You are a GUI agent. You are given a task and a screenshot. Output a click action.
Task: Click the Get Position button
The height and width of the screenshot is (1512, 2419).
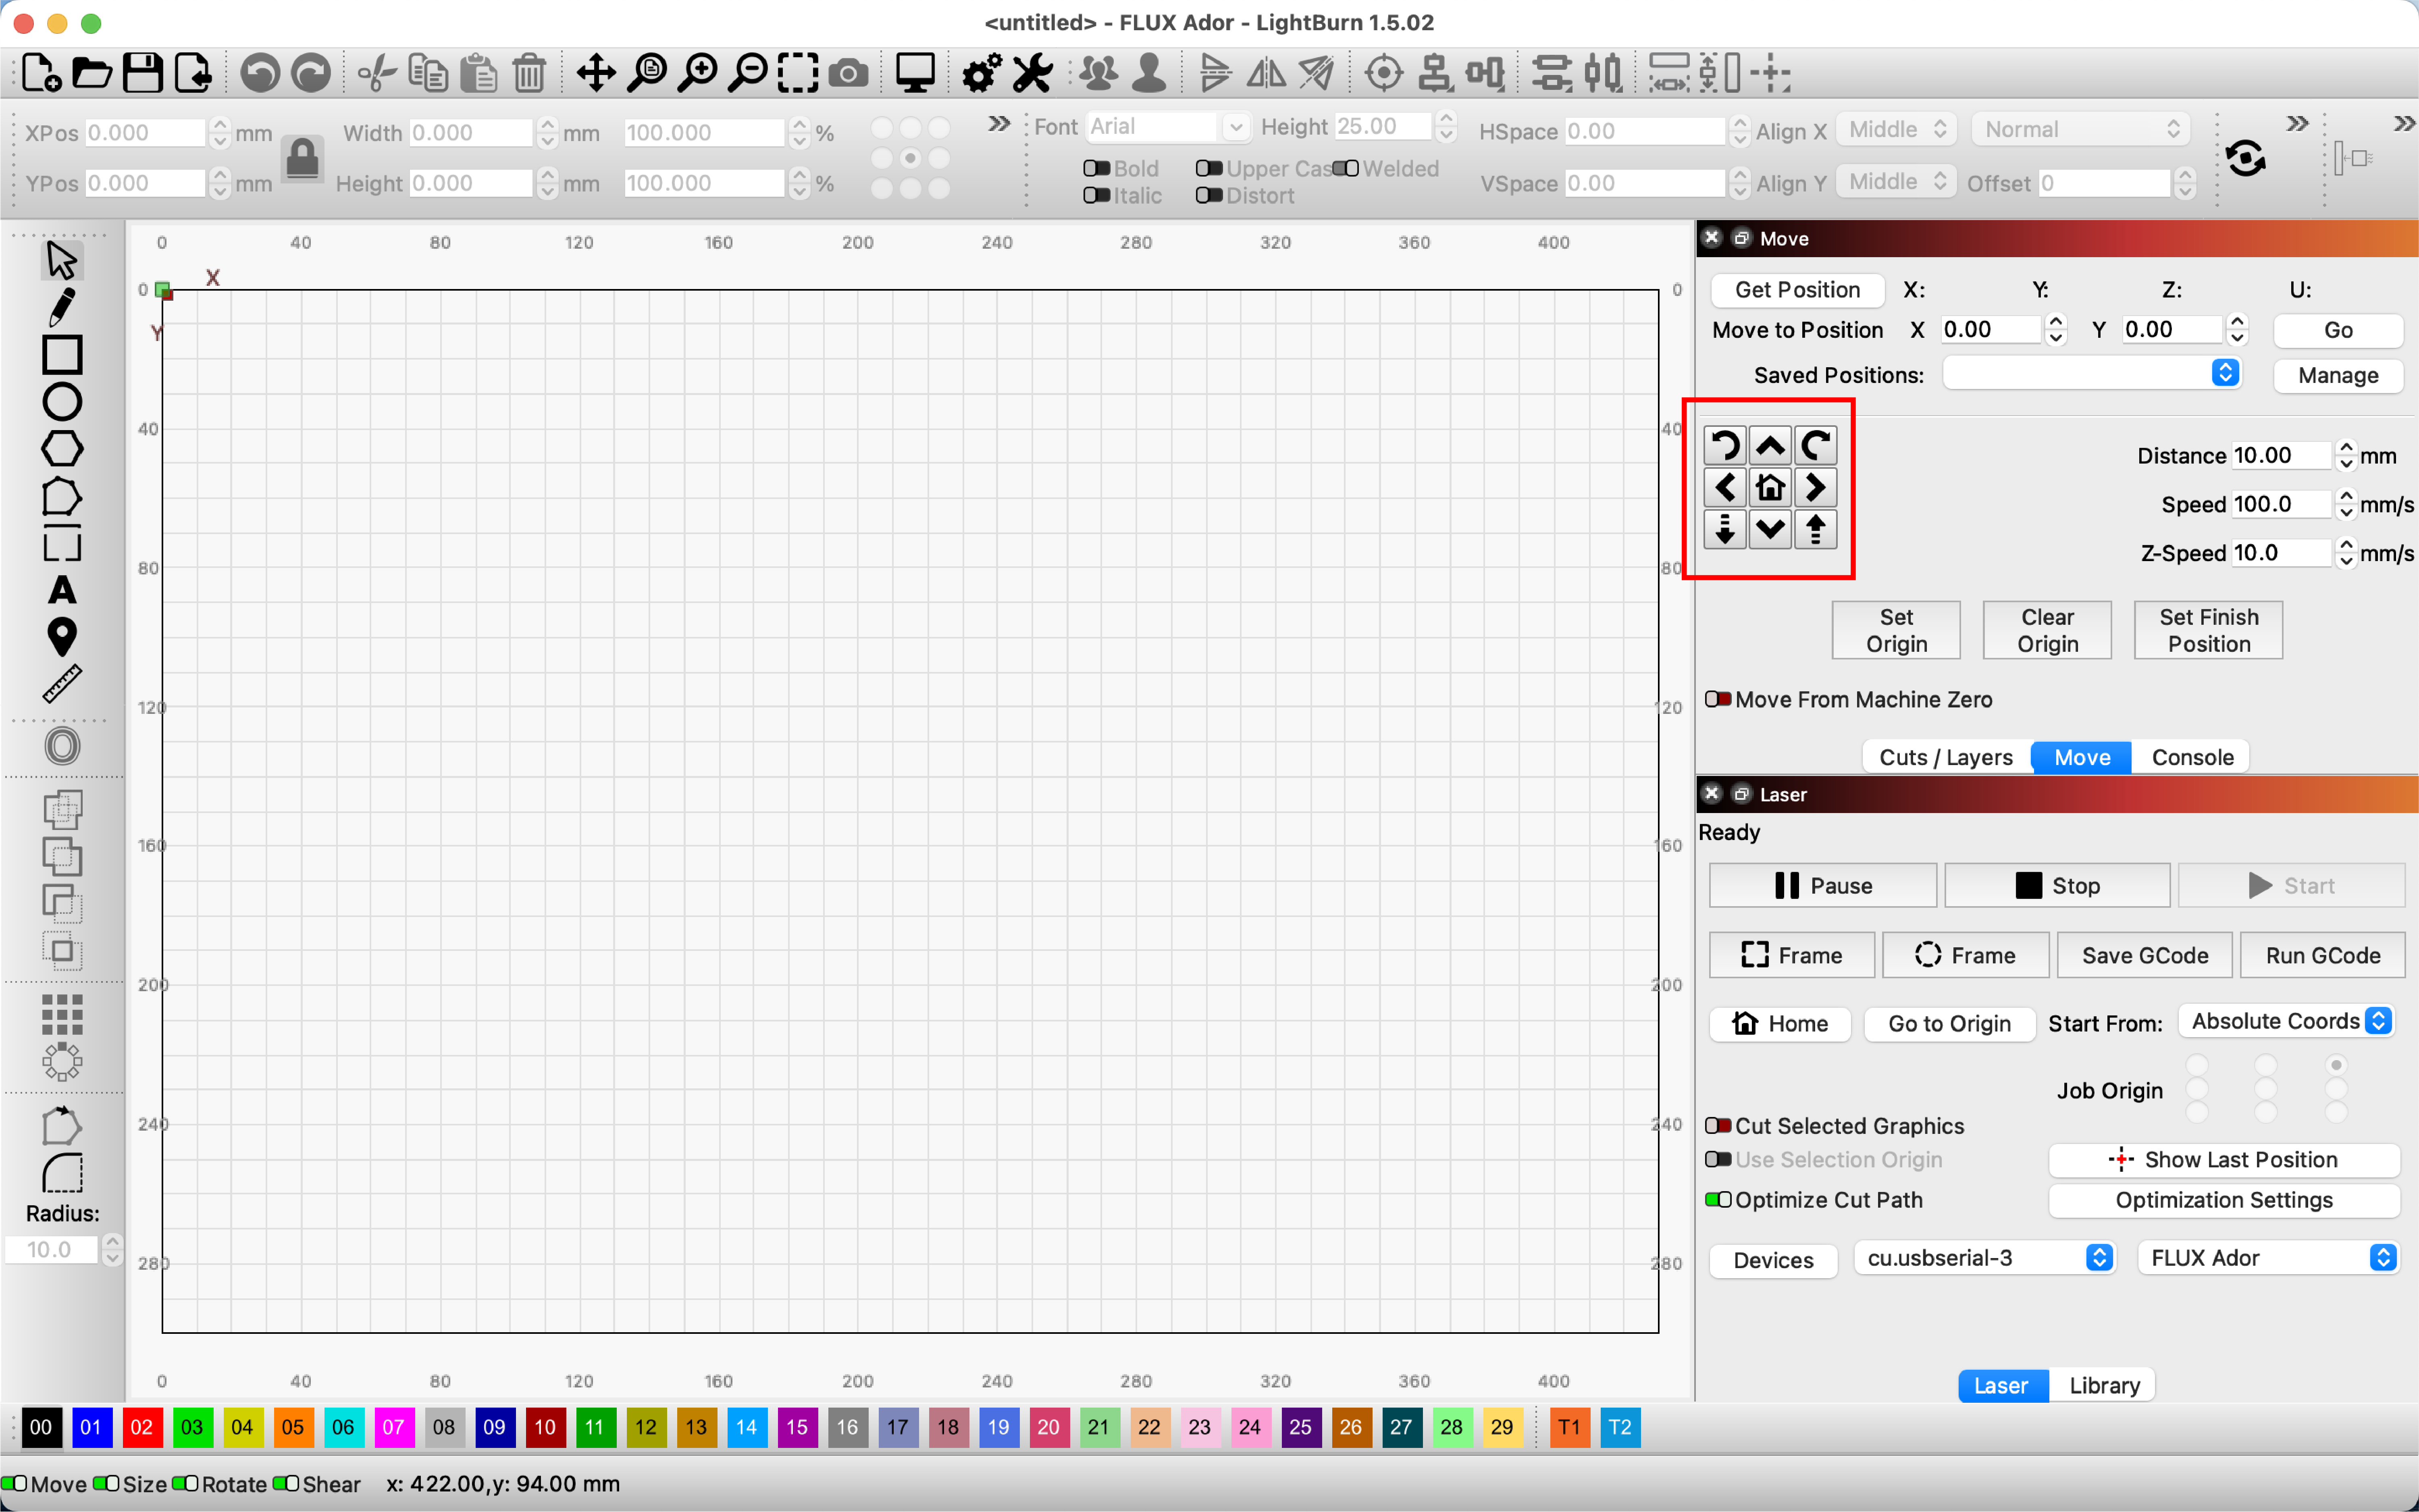(x=1797, y=290)
